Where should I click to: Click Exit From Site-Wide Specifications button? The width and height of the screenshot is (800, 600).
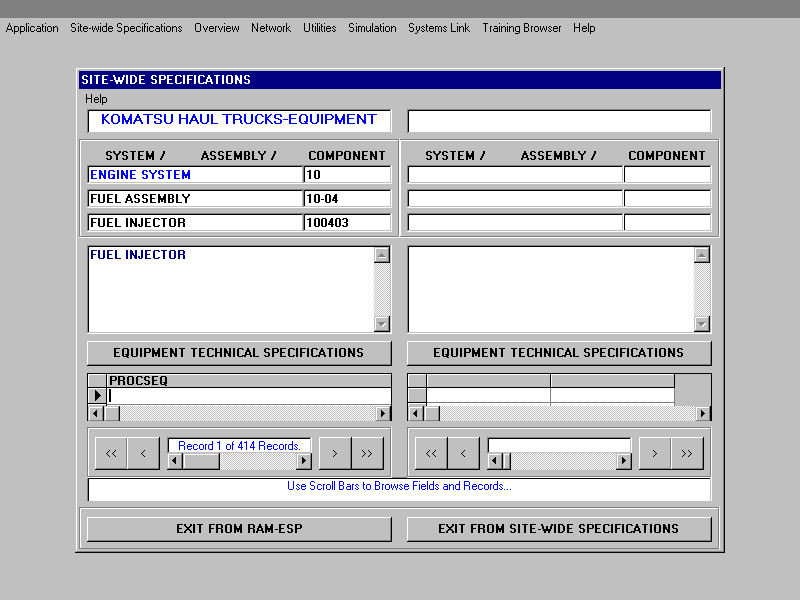pos(559,529)
